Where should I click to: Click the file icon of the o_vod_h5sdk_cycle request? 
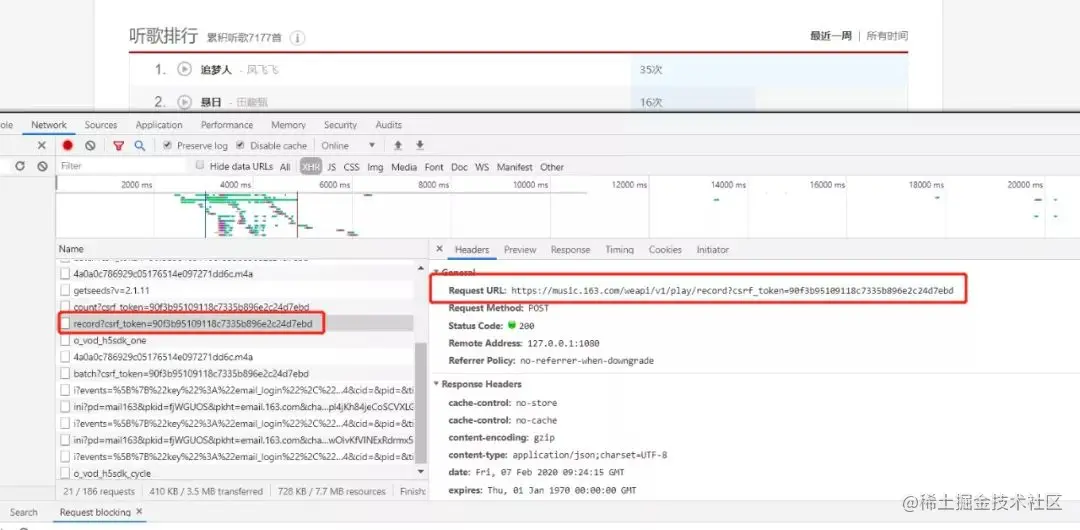pos(65,473)
